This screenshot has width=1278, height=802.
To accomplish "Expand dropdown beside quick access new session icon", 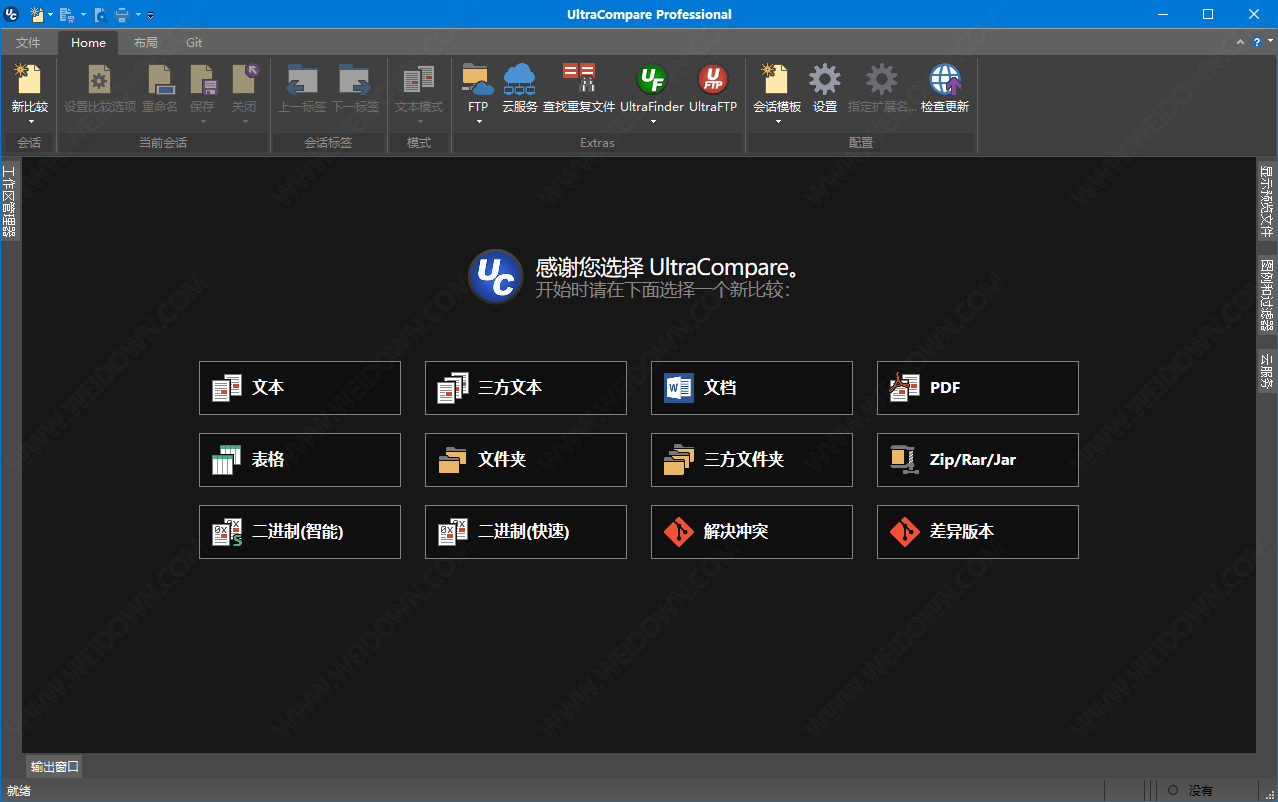I will 50,15.
